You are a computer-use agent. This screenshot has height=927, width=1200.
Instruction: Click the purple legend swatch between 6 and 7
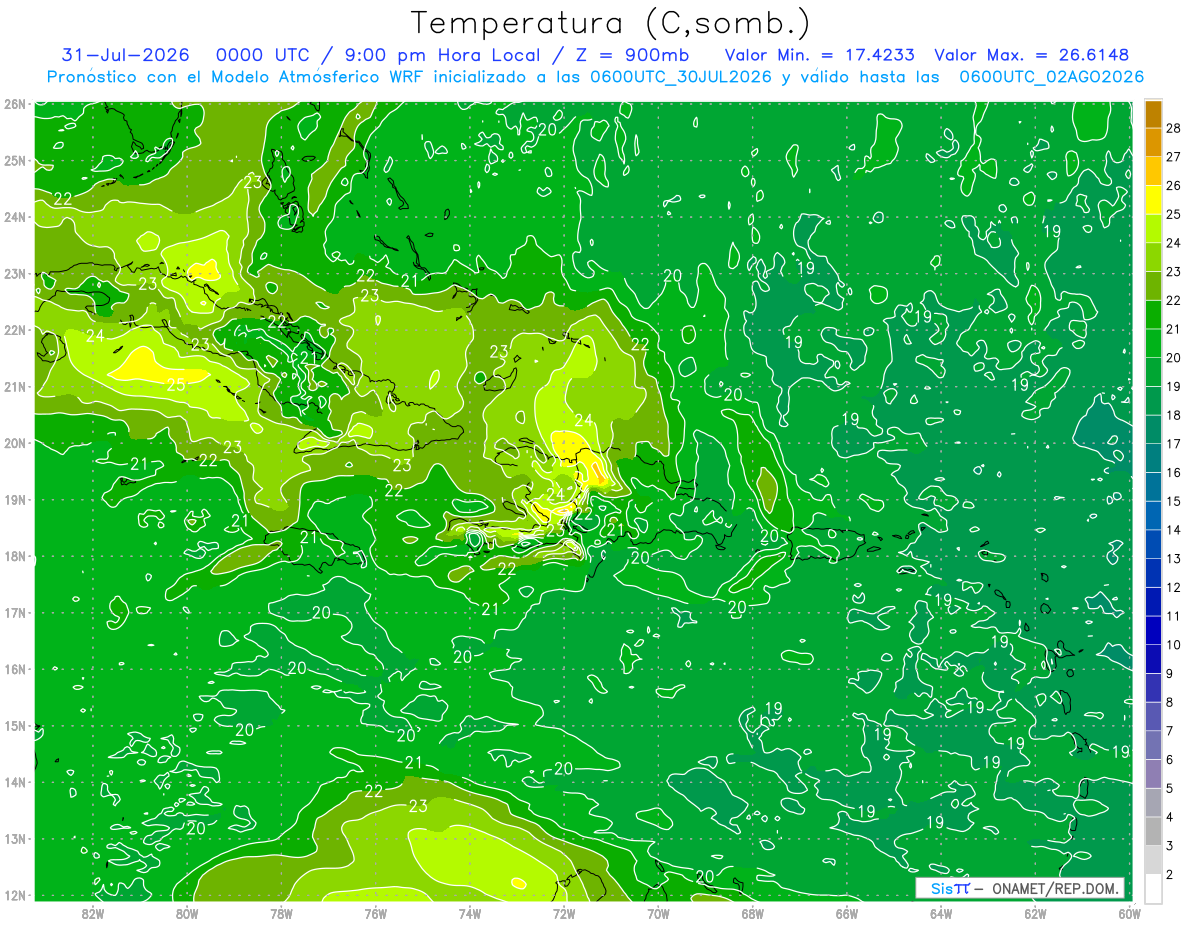click(x=1153, y=746)
